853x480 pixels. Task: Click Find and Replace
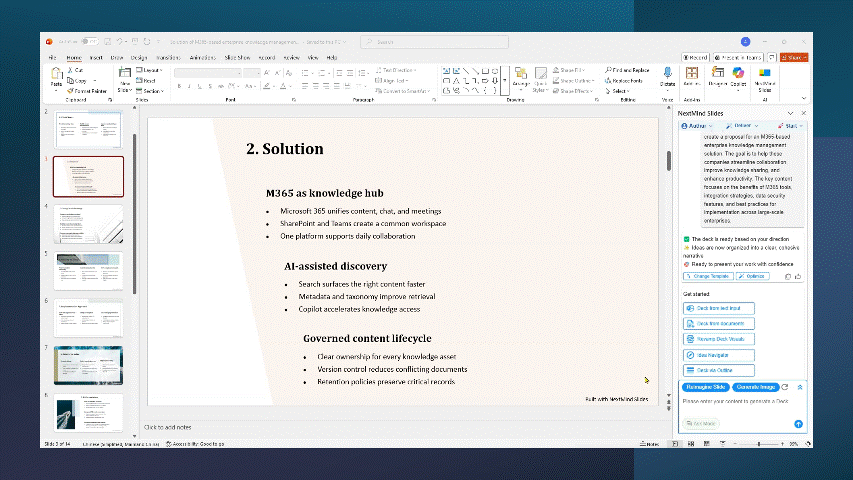627,70
